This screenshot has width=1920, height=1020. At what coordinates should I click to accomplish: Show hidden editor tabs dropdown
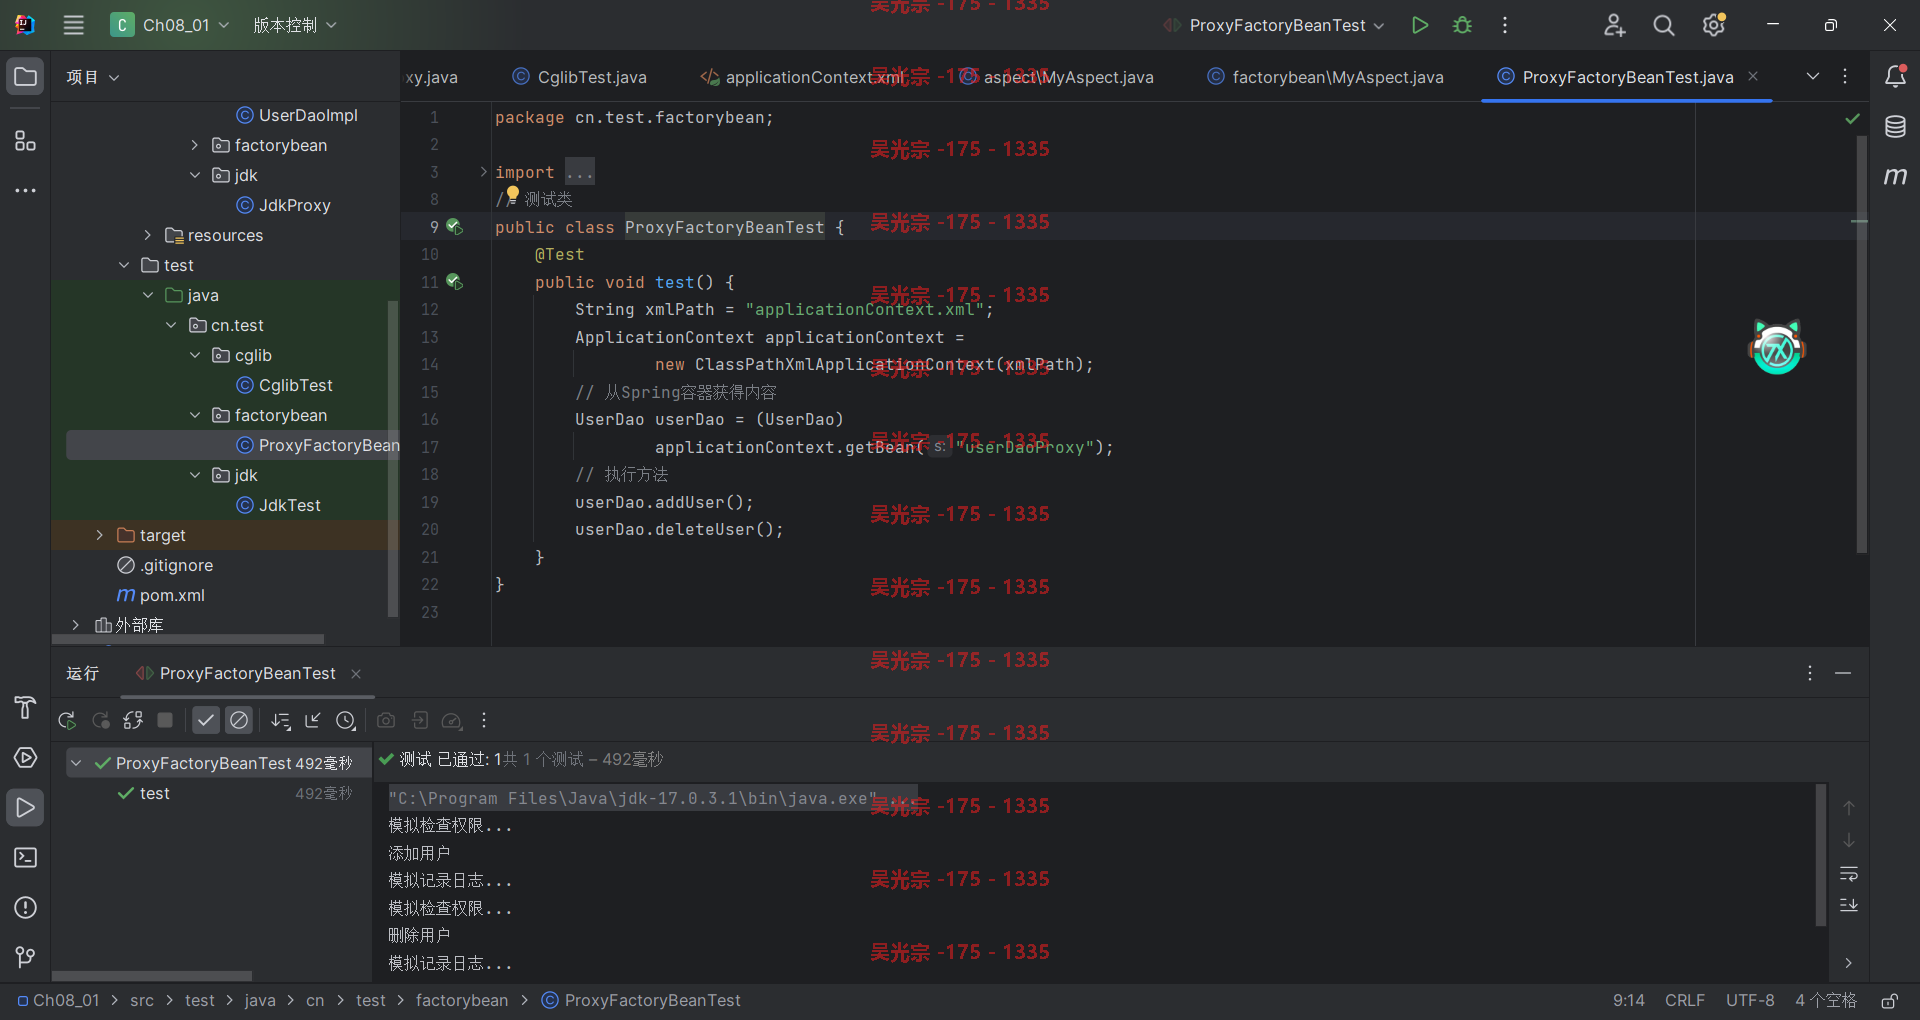click(1812, 77)
